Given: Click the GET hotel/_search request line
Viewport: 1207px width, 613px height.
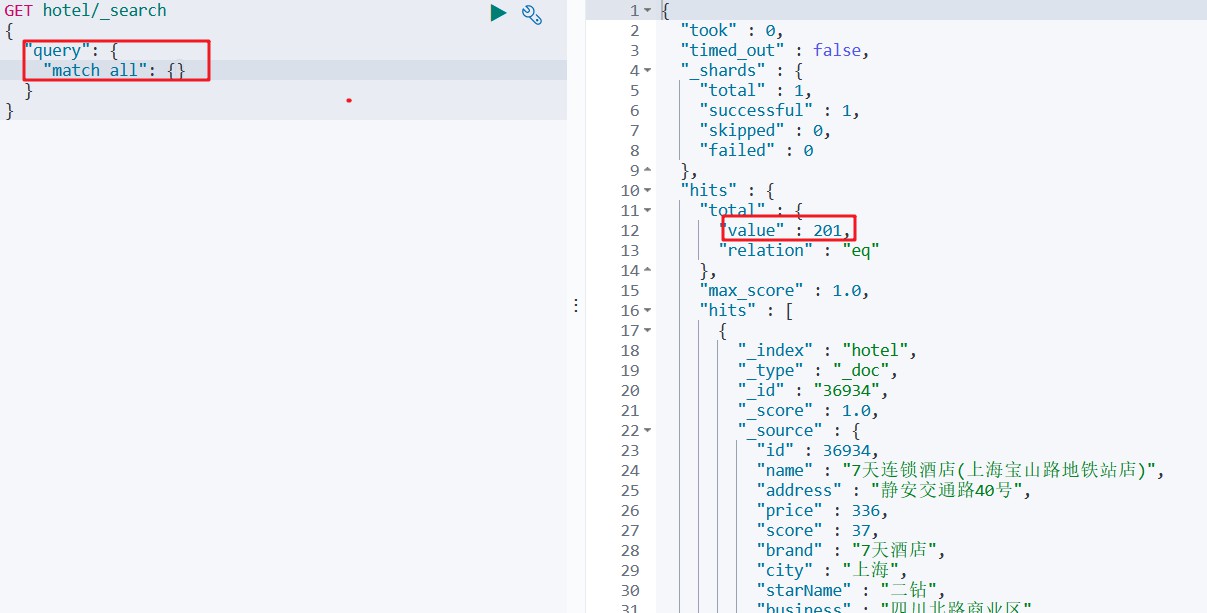Looking at the screenshot, I should [86, 10].
